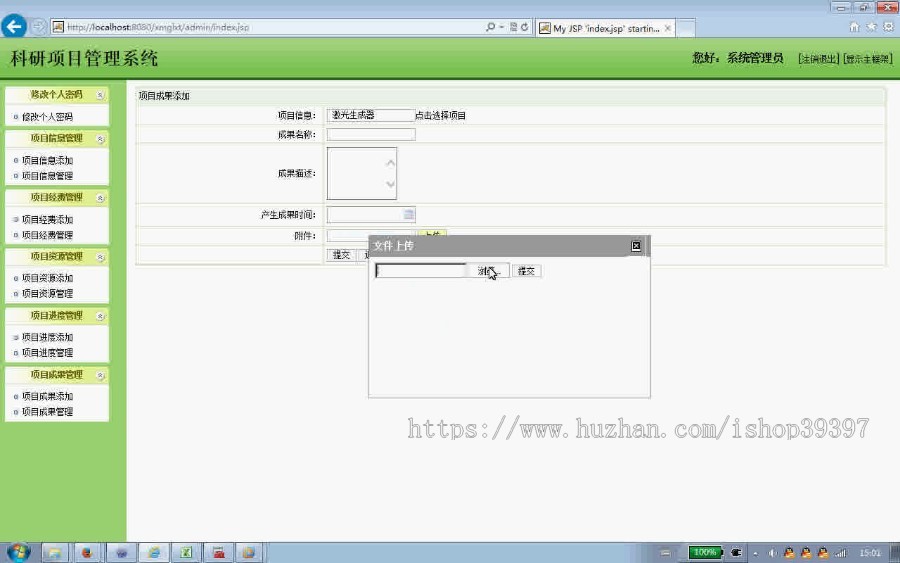
Task: Open the address bar search dropdown arrow
Action: point(502,27)
